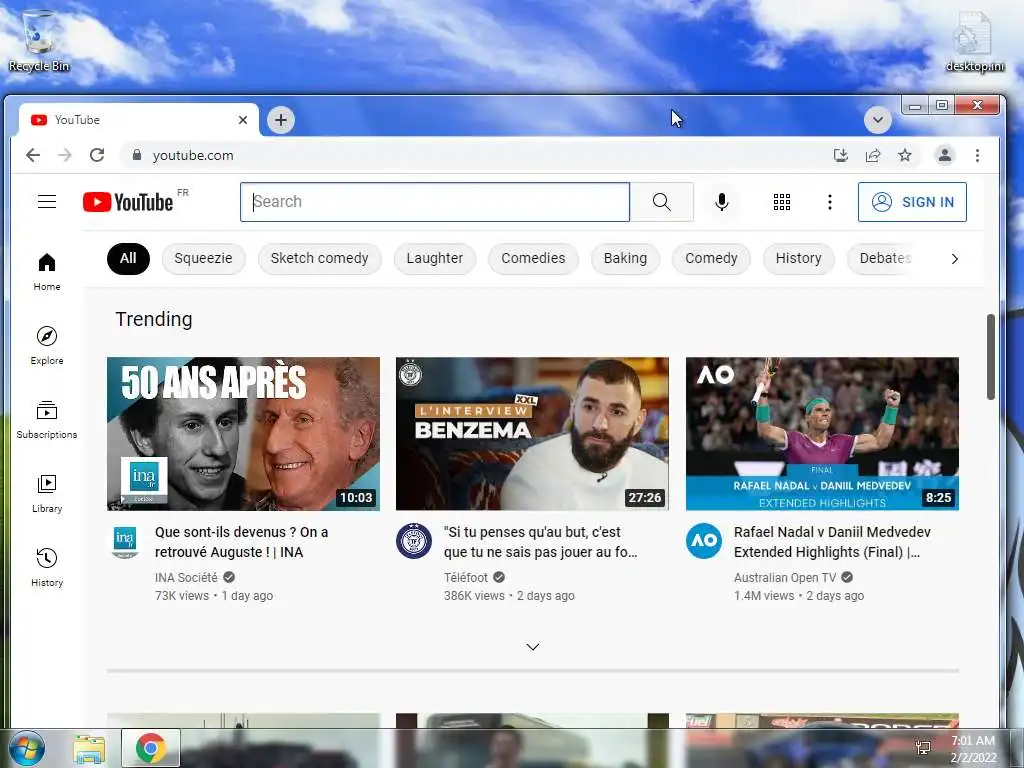1024x768 pixels.
Task: Start voice search with the microphone icon
Action: pos(722,202)
